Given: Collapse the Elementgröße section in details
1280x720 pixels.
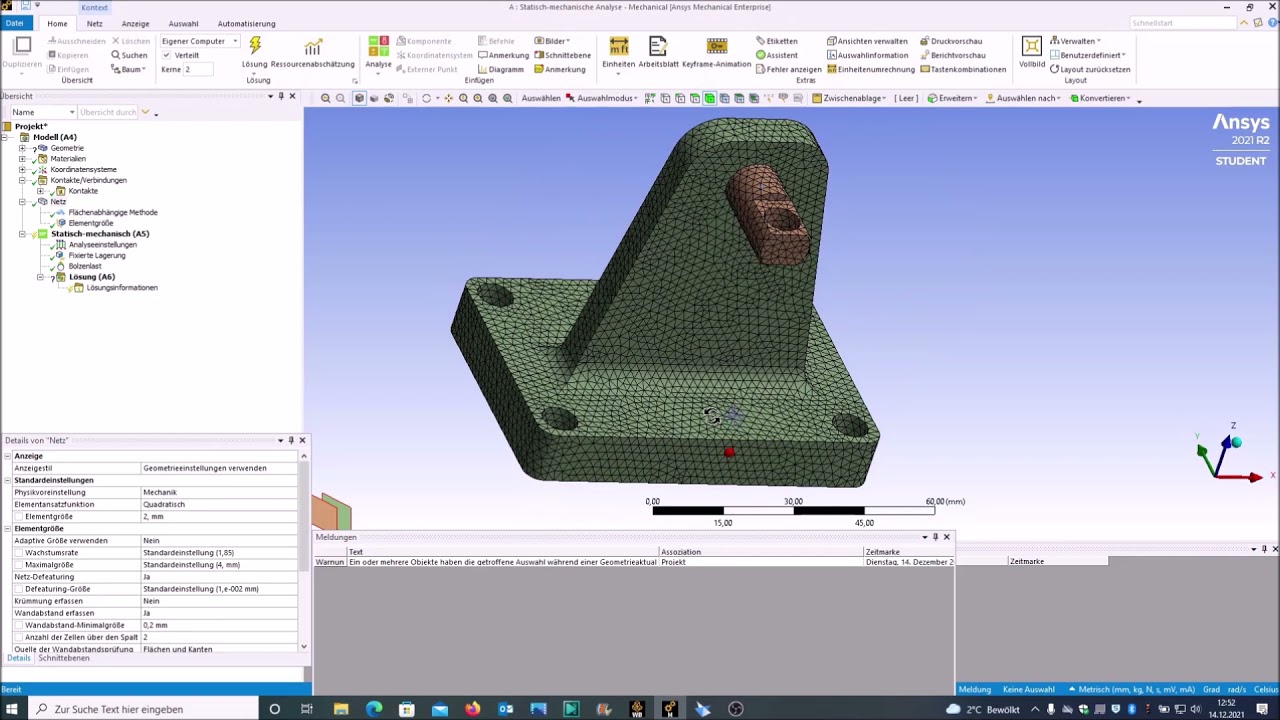Looking at the screenshot, I should (x=9, y=529).
